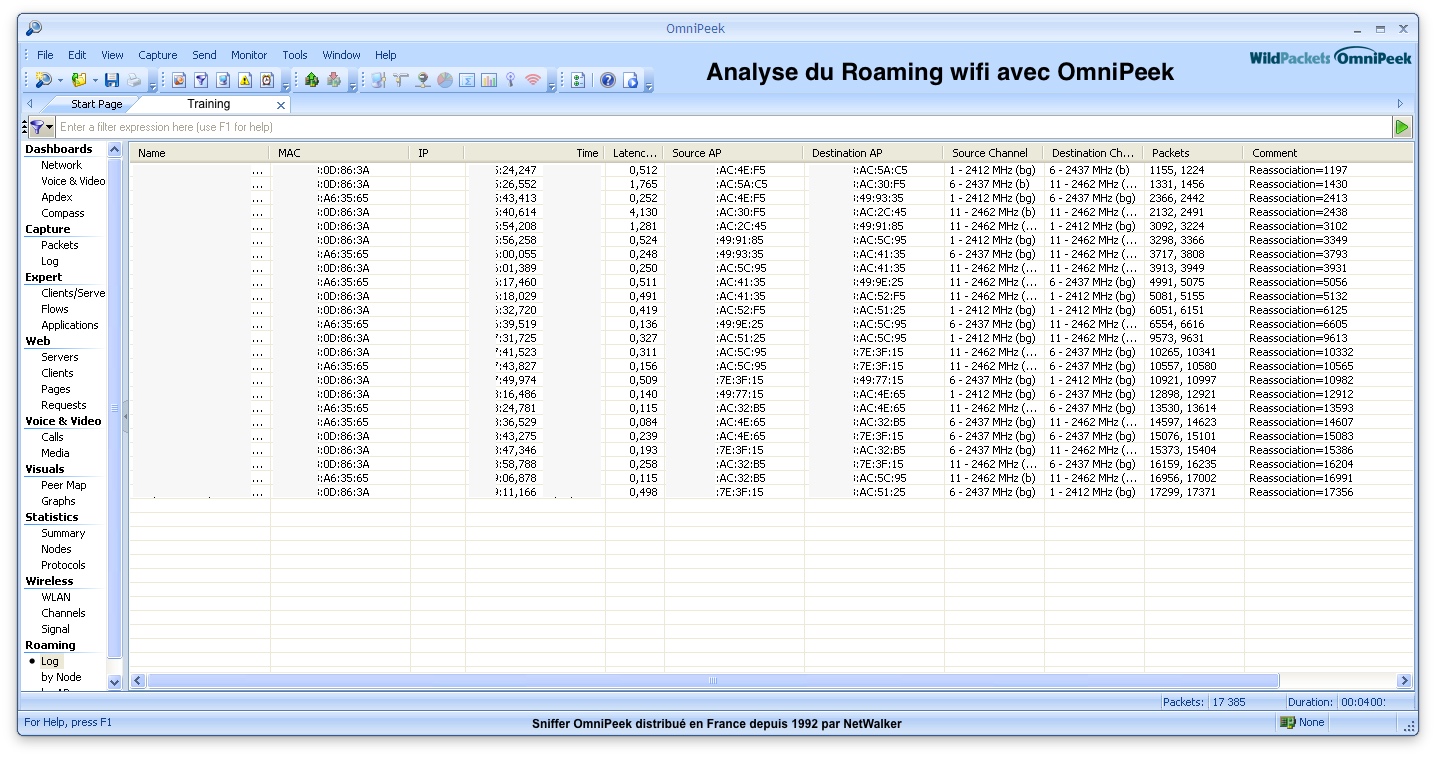Click the page with arrow toolbar icon
This screenshot has width=1436, height=757.
coord(631,80)
